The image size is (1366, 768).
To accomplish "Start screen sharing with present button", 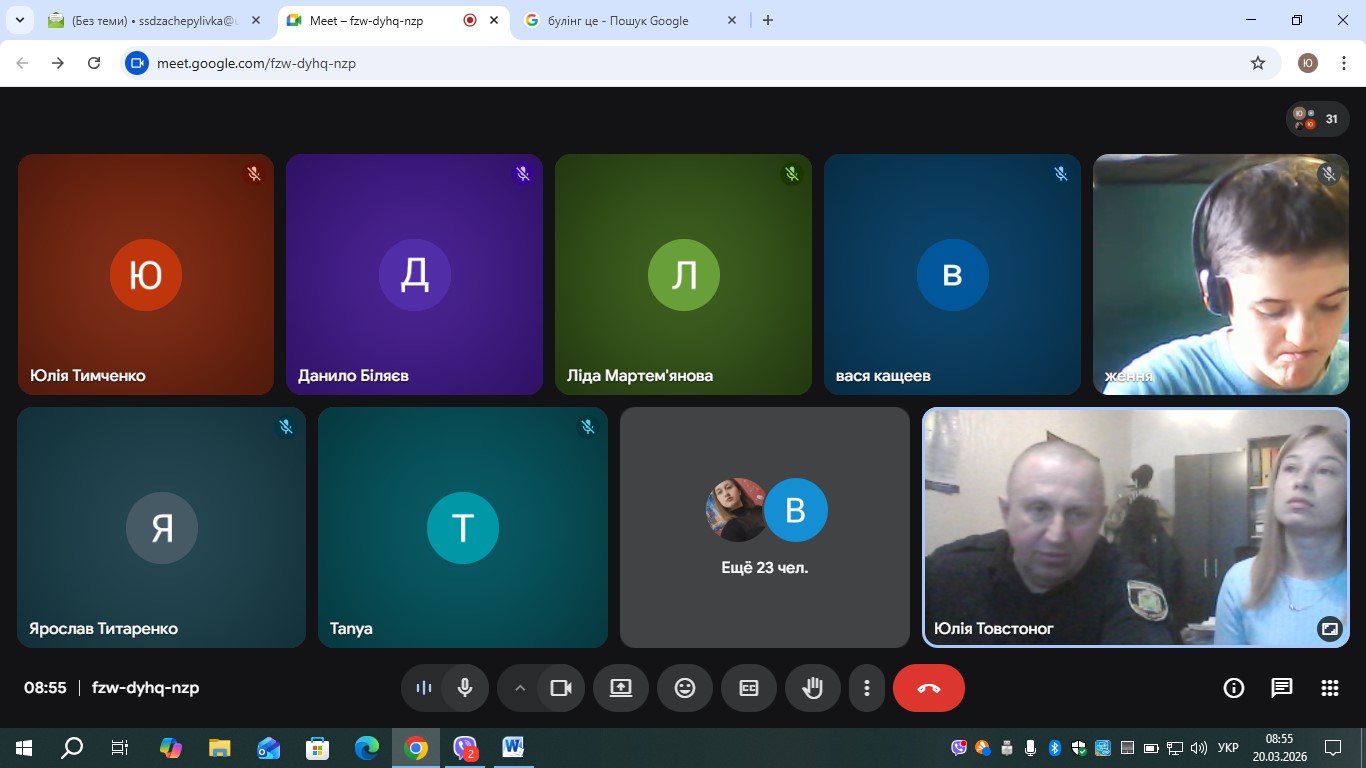I will [x=621, y=688].
